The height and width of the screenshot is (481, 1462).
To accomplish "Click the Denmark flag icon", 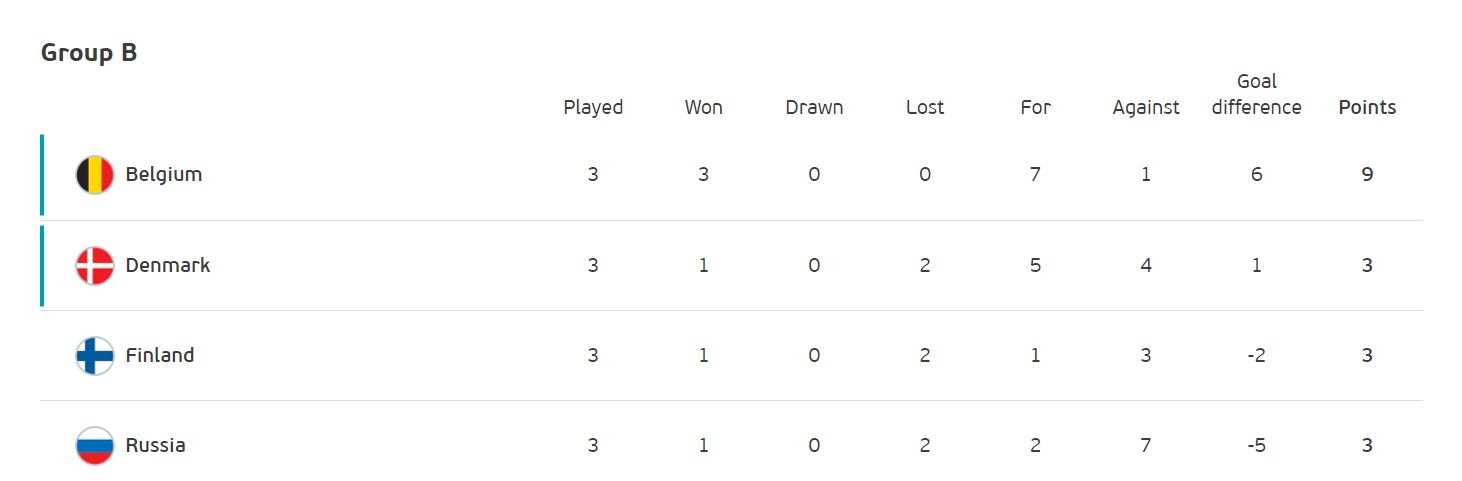I will (x=95, y=266).
